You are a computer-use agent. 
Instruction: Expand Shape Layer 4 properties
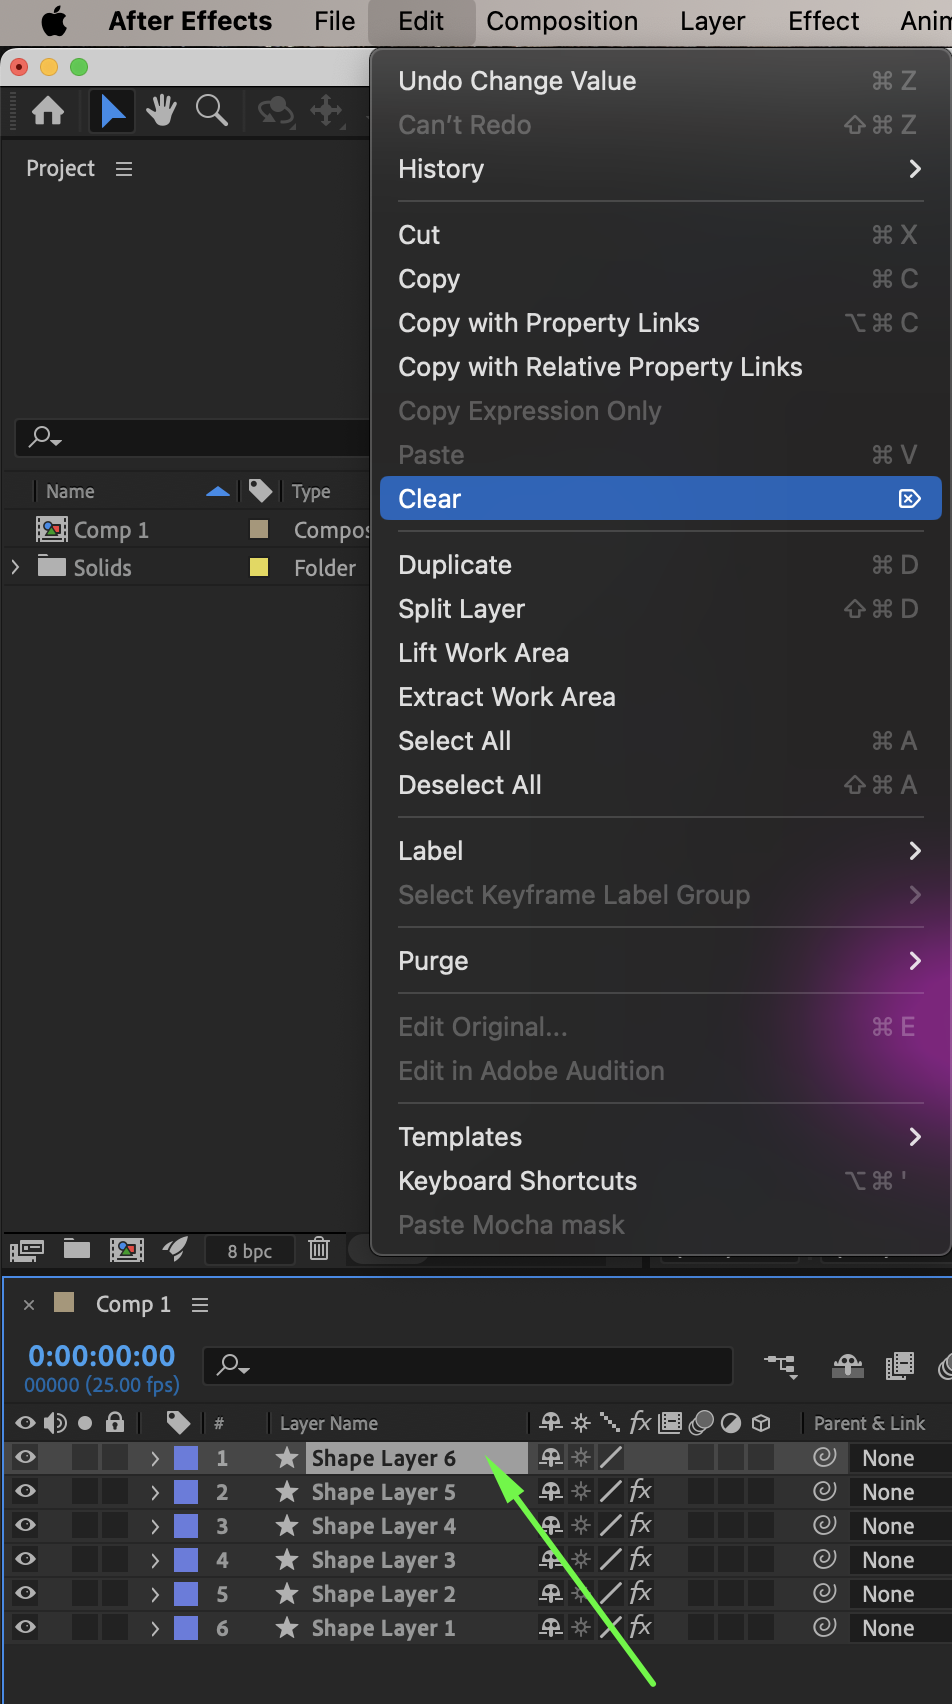pos(155,1526)
